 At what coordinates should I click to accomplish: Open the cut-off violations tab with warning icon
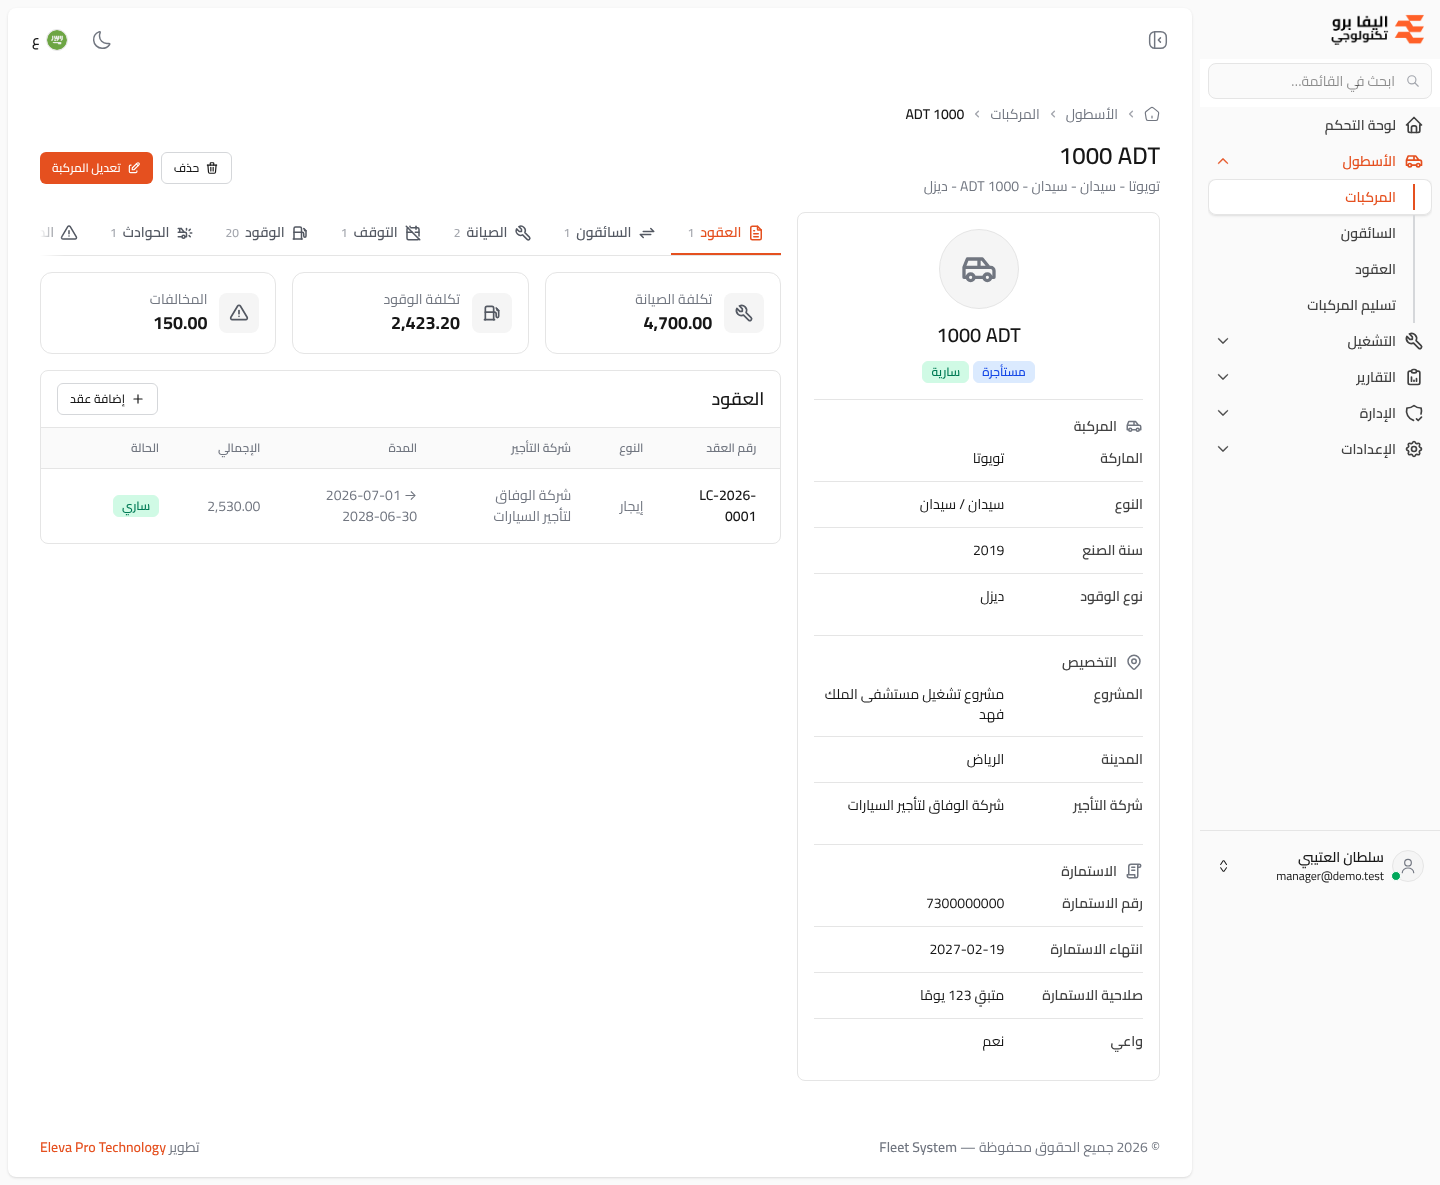click(x=60, y=232)
